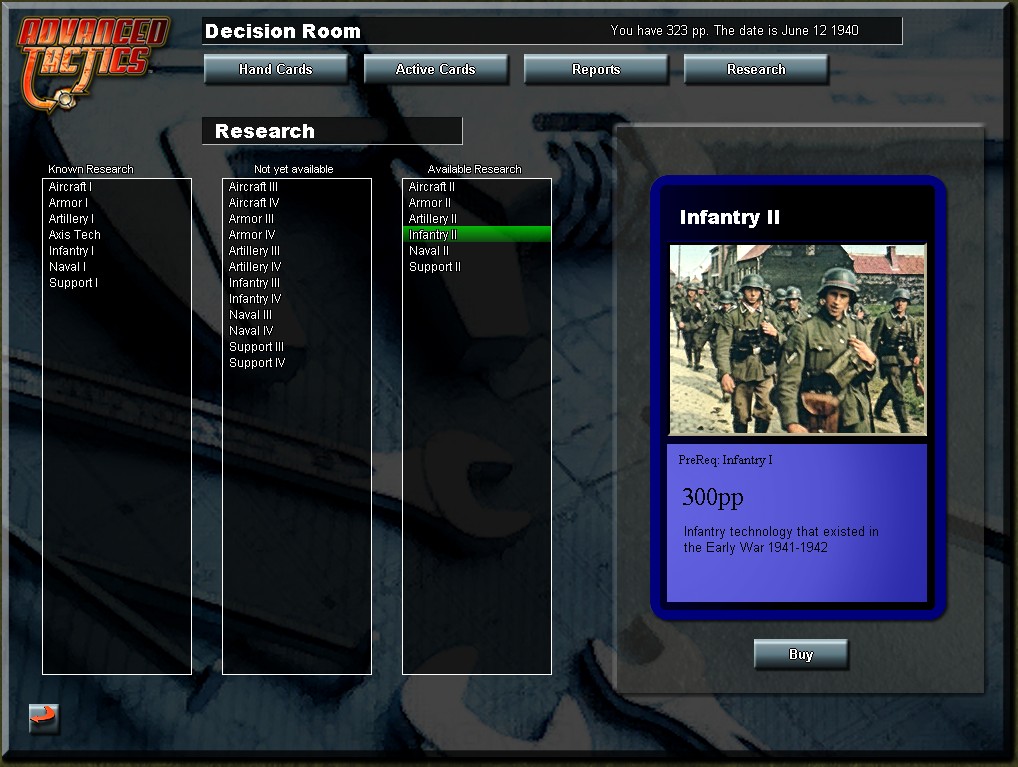Viewport: 1018px width, 767px height.
Task: Select Naval III in Not yet available
Action: (297, 315)
